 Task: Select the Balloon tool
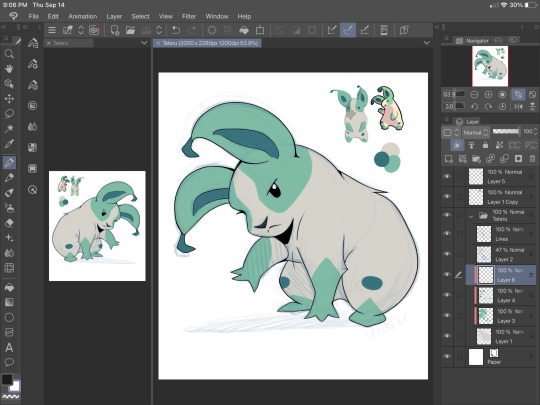coord(9,362)
